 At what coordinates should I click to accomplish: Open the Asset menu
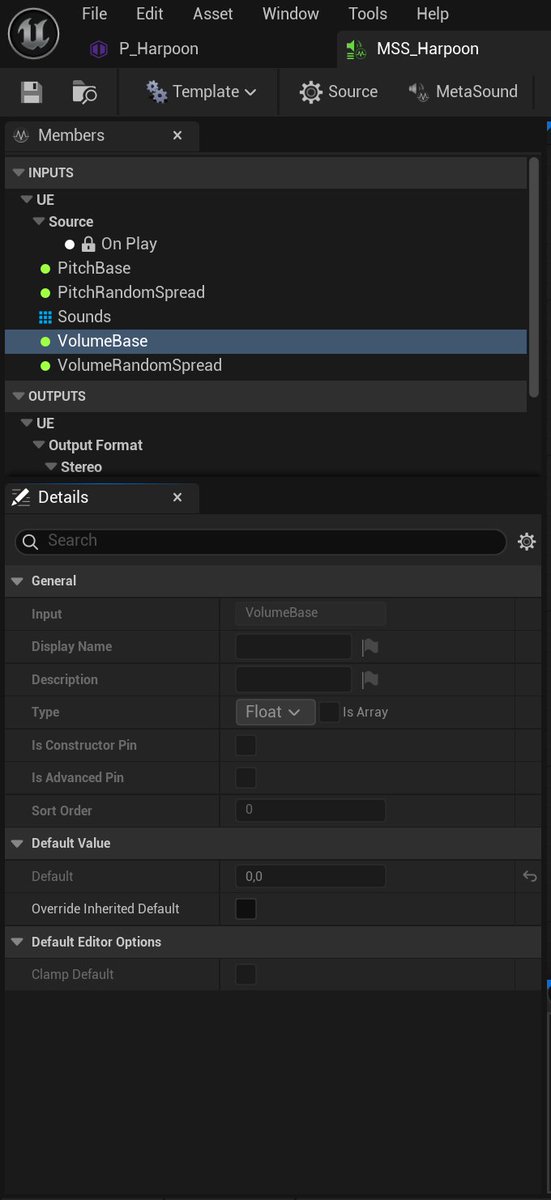pos(212,14)
